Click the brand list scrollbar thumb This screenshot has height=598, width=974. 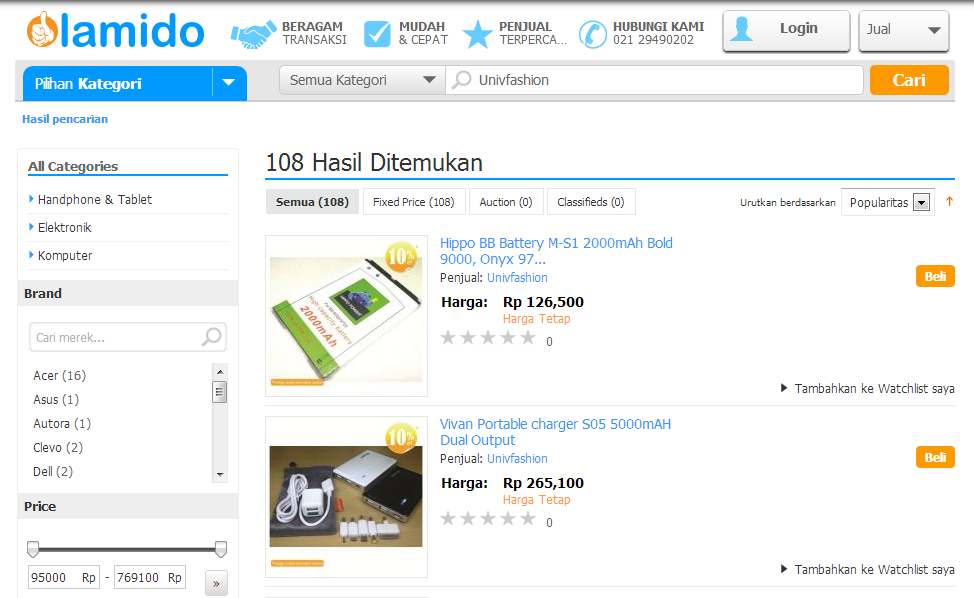pyautogui.click(x=219, y=392)
